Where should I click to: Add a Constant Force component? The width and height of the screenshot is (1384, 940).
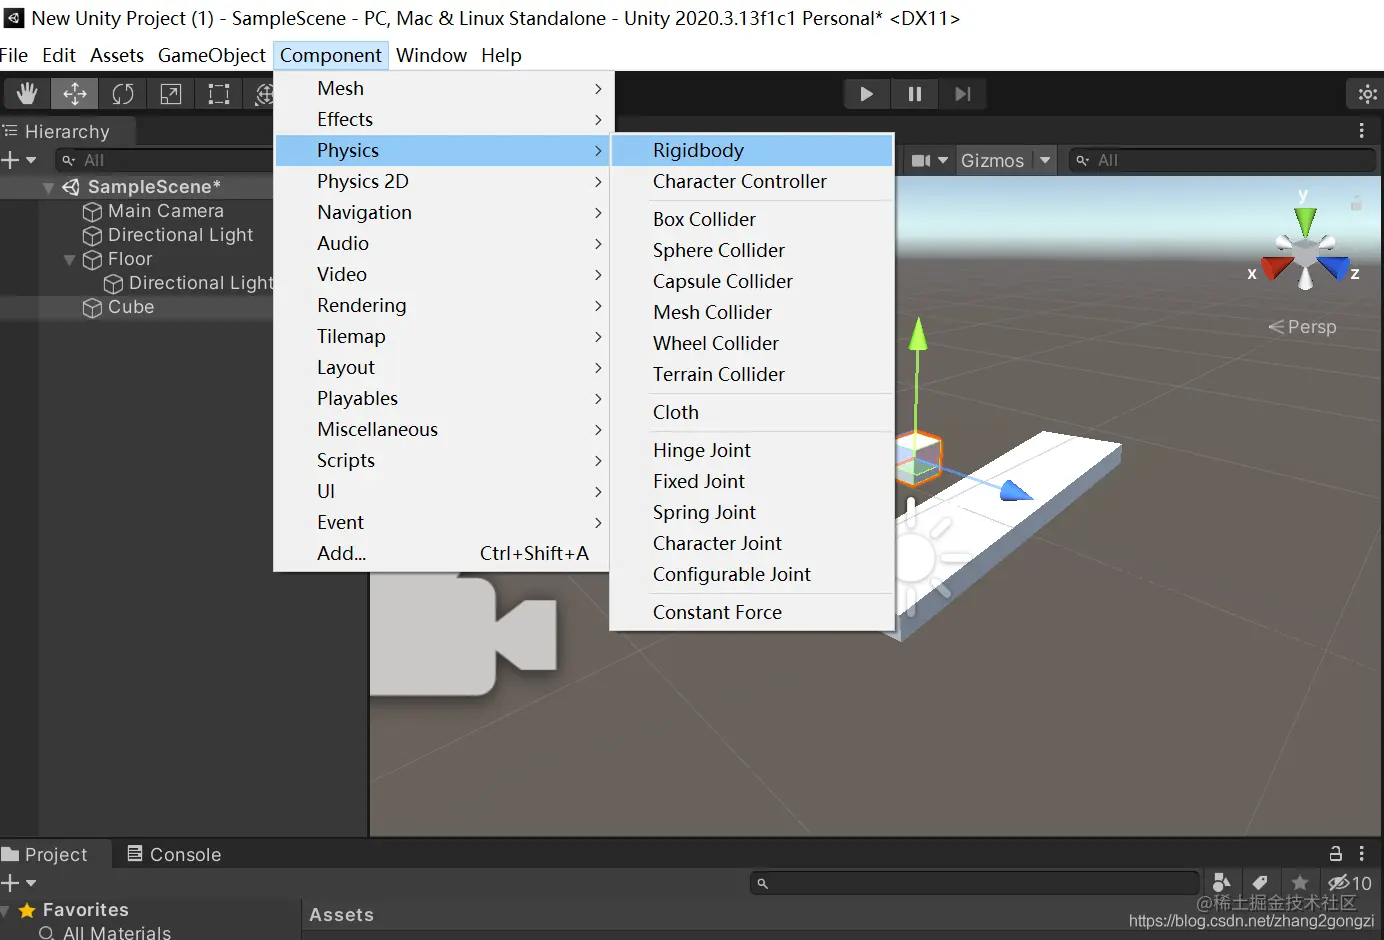pyautogui.click(x=751, y=612)
